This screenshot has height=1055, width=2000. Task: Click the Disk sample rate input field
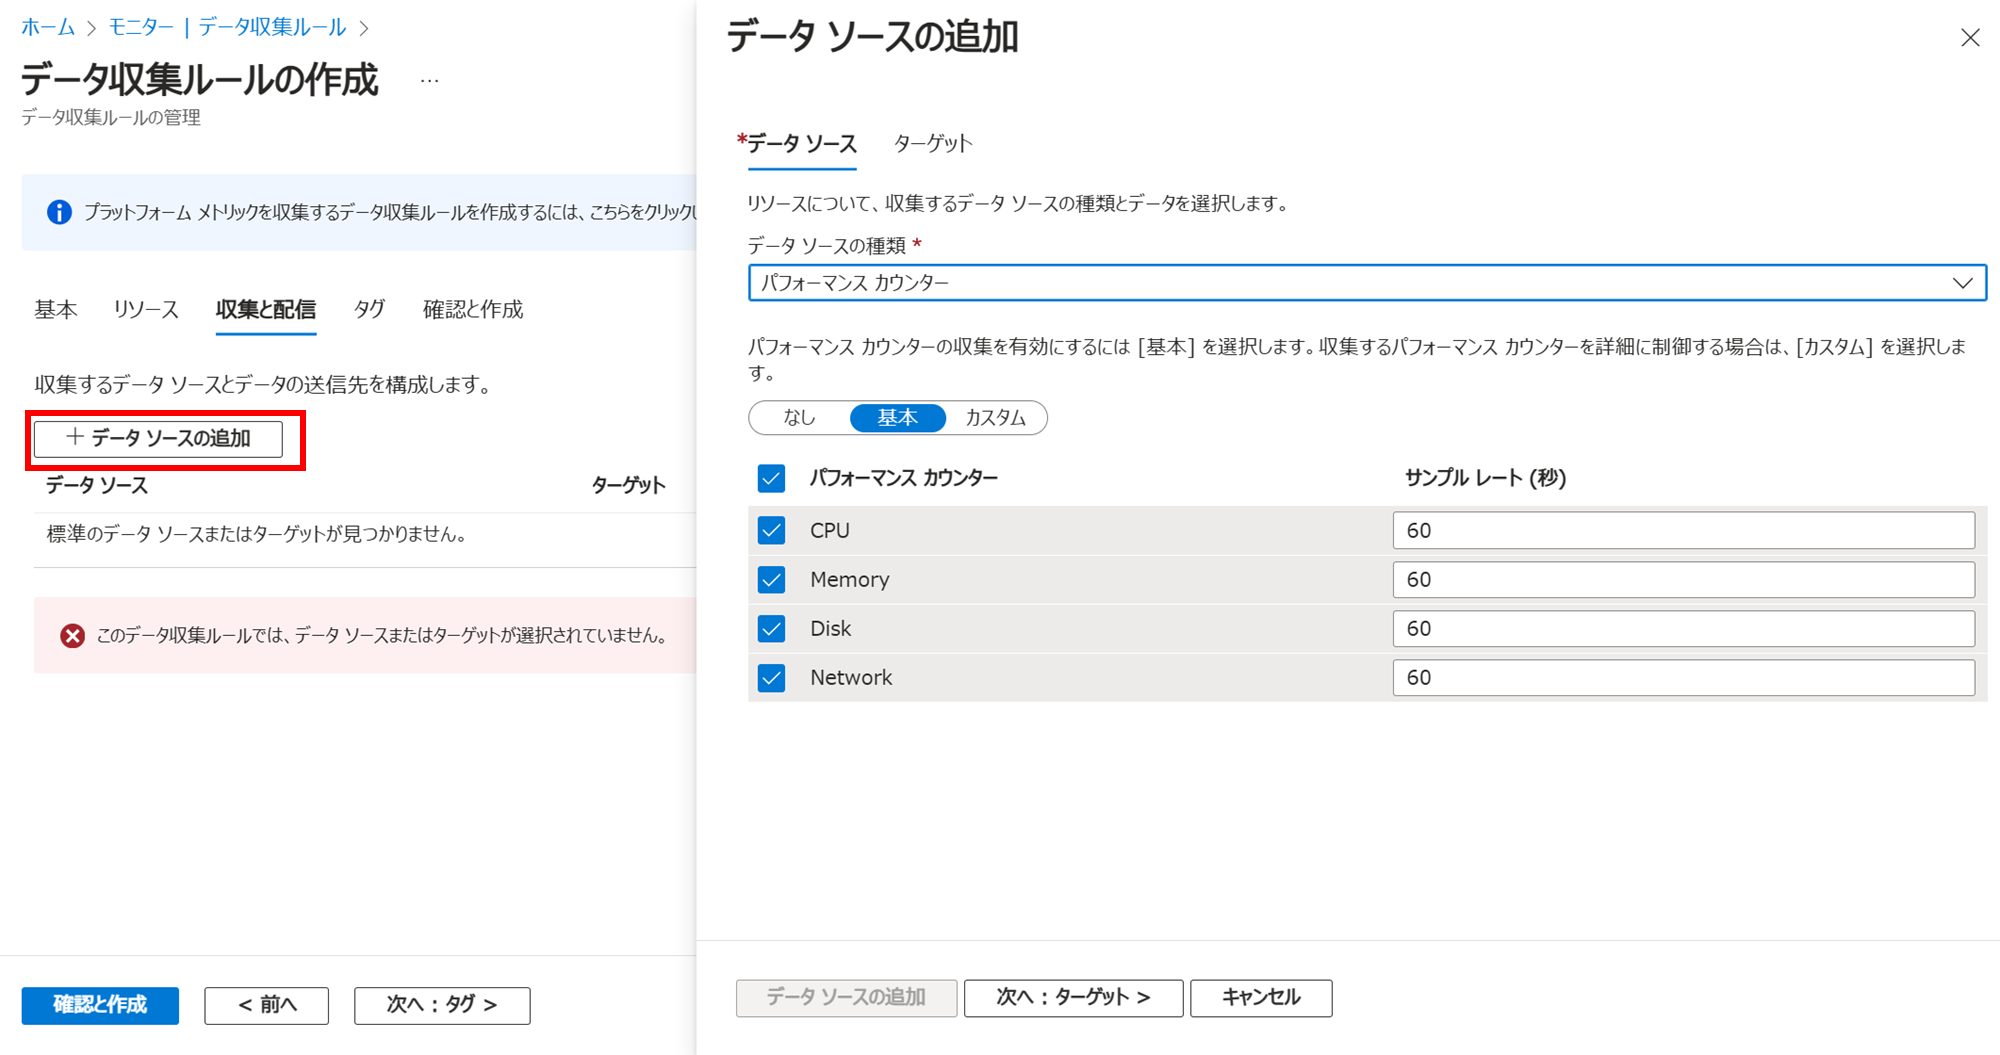pyautogui.click(x=1684, y=628)
